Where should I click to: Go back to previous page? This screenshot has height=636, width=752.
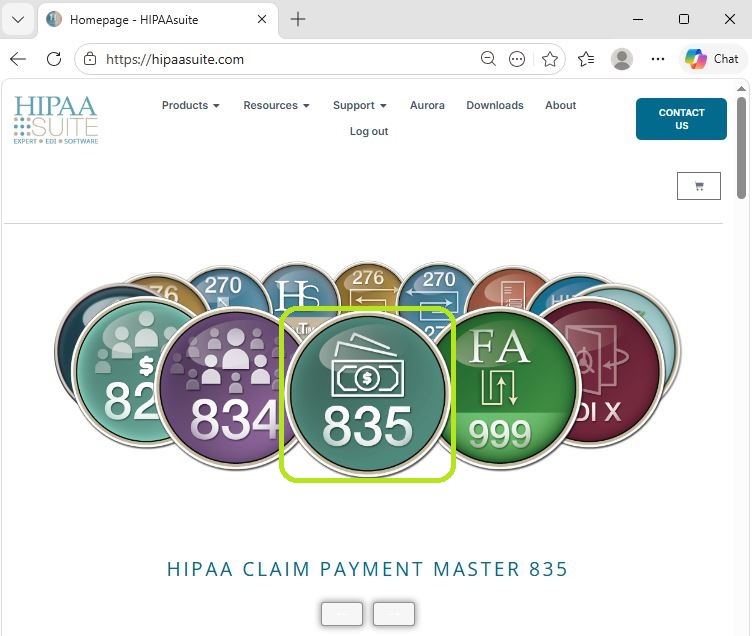(18, 59)
